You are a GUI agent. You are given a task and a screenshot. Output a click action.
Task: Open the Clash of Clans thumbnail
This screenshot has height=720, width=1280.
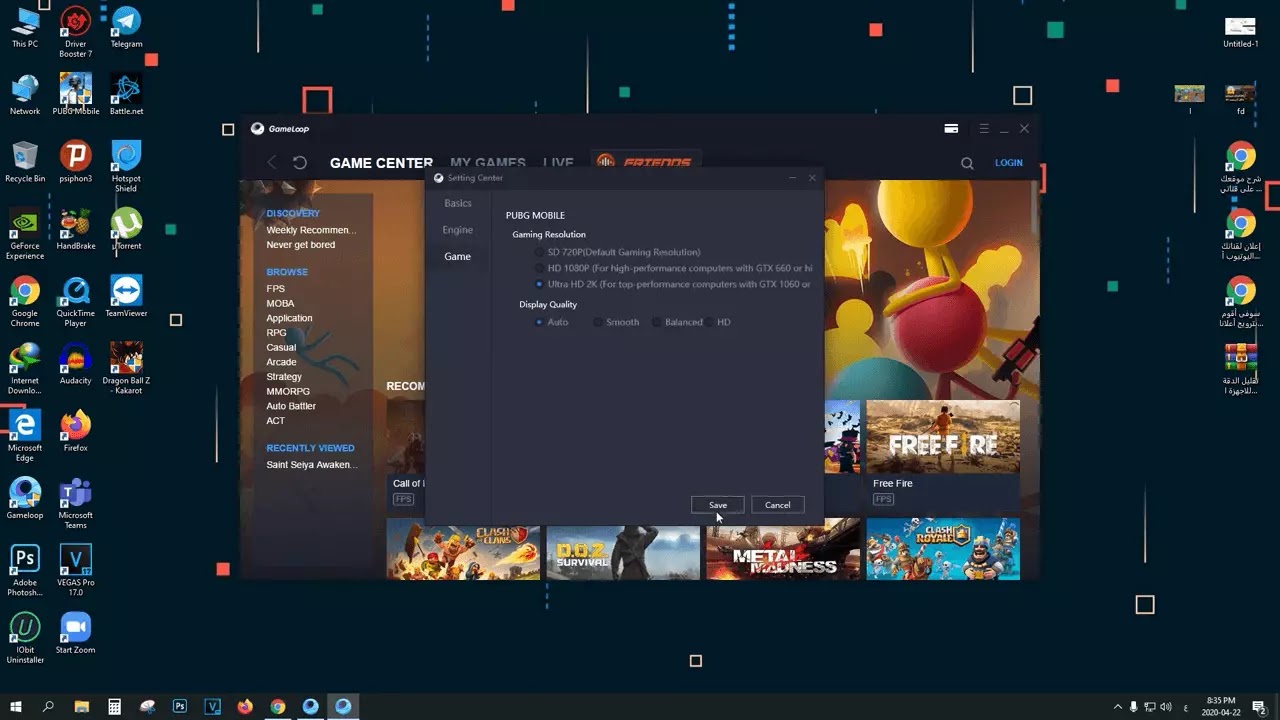[463, 549]
